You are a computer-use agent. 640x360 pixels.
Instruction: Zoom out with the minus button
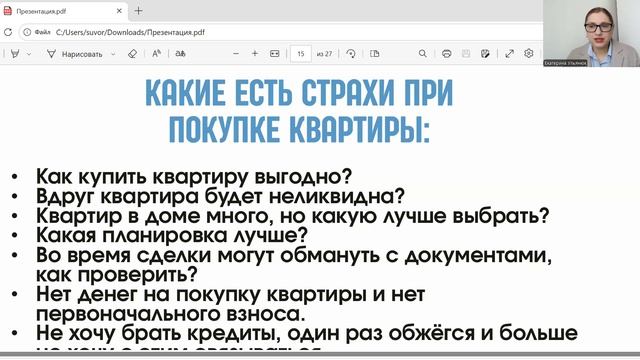click(236, 53)
